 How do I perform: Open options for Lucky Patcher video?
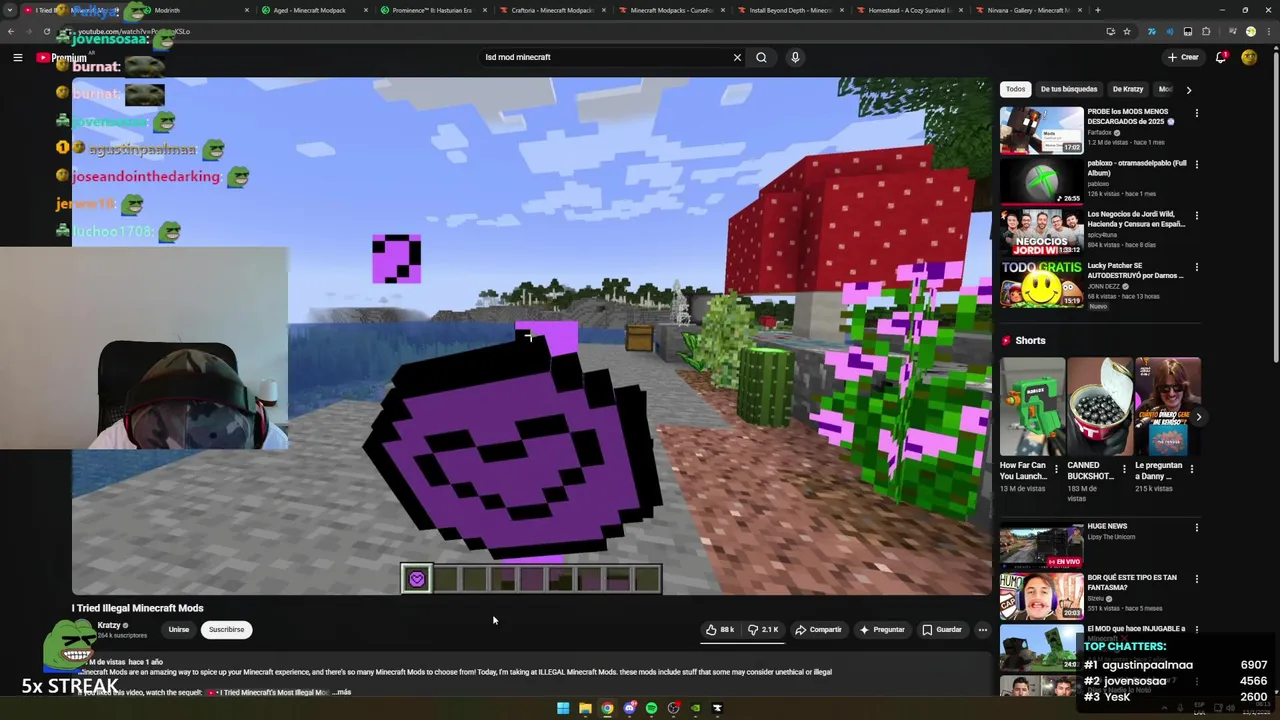click(x=1196, y=268)
